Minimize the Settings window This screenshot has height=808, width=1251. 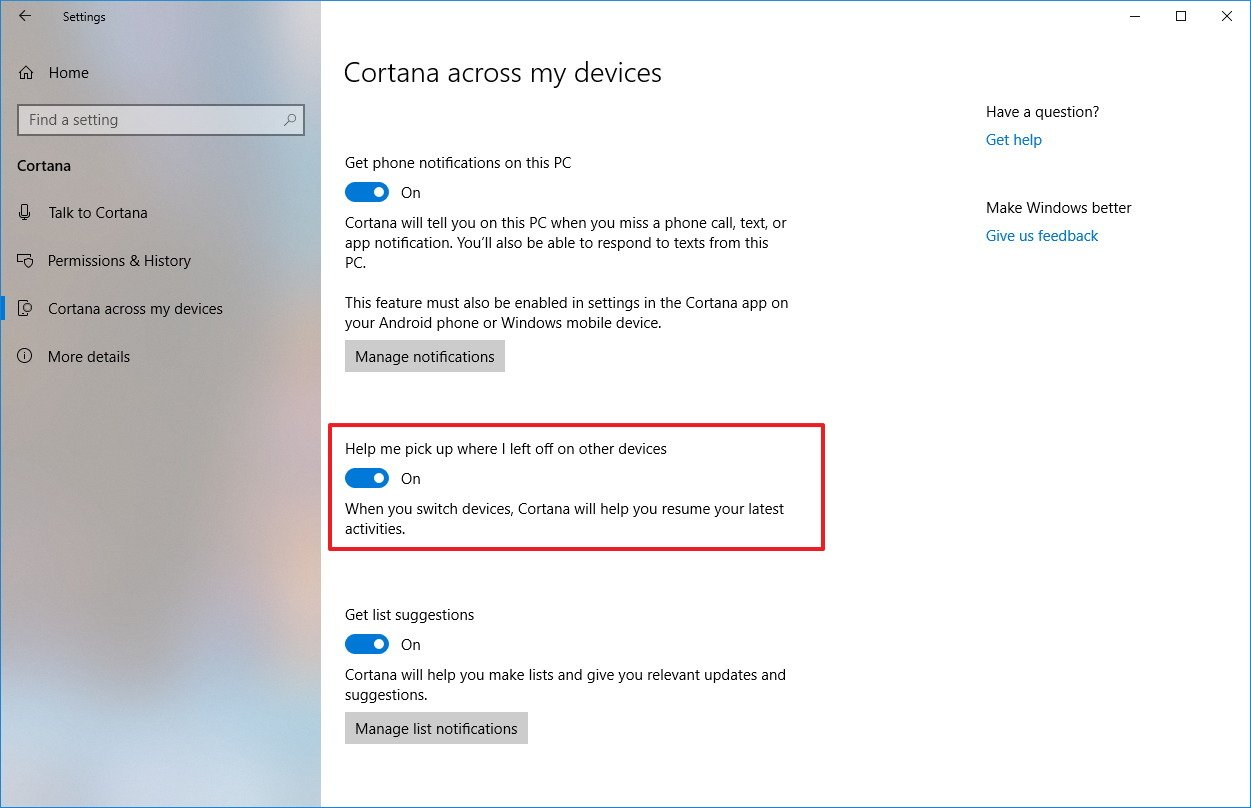click(x=1135, y=16)
